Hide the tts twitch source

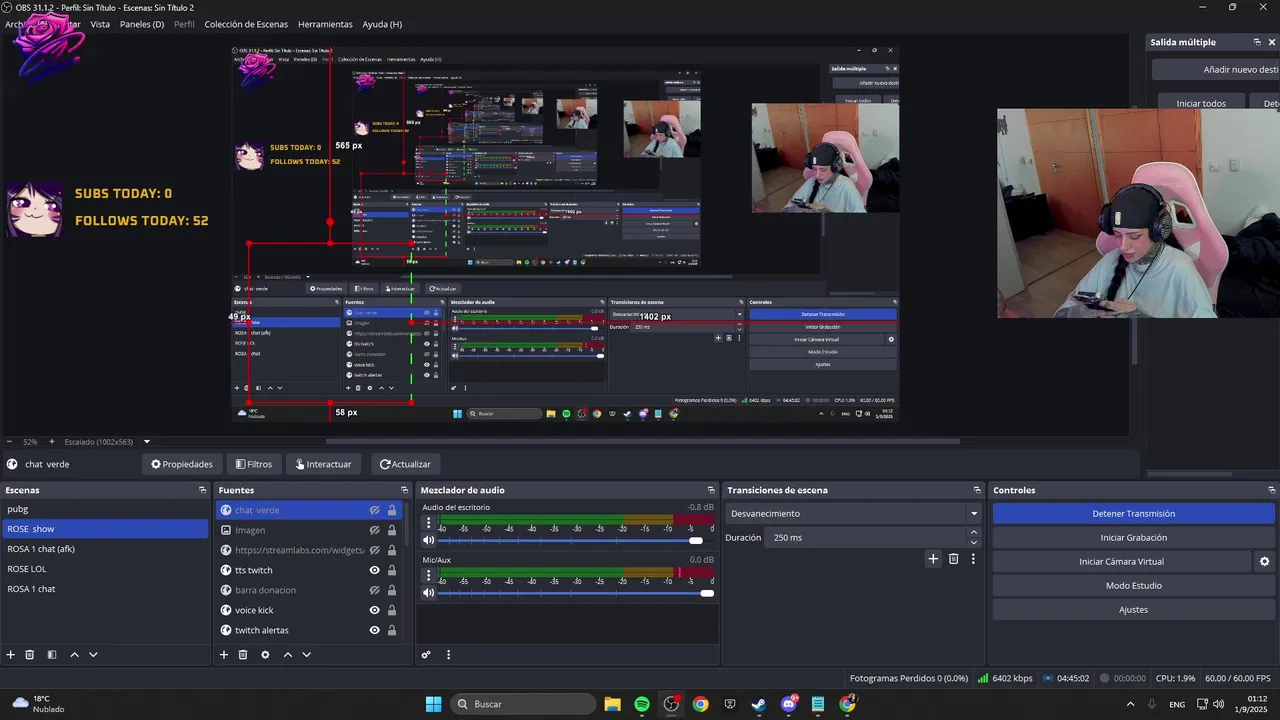(x=375, y=570)
